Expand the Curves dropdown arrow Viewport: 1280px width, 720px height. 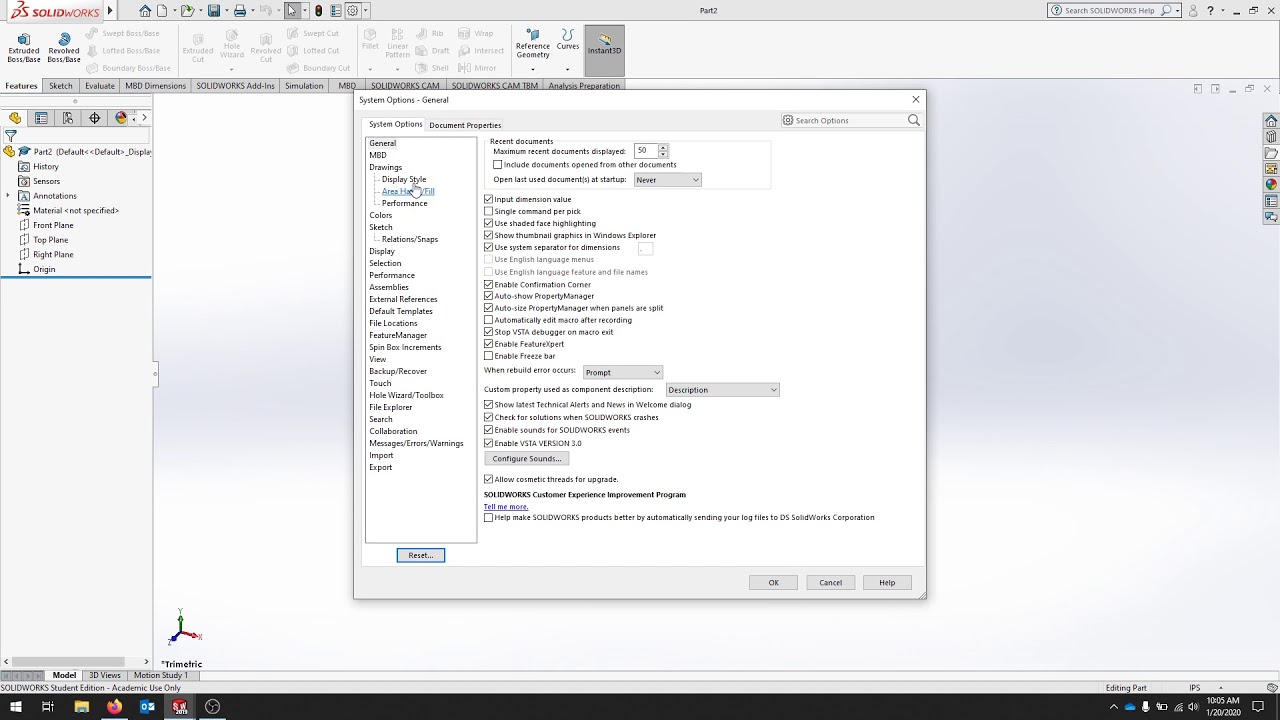(x=567, y=69)
